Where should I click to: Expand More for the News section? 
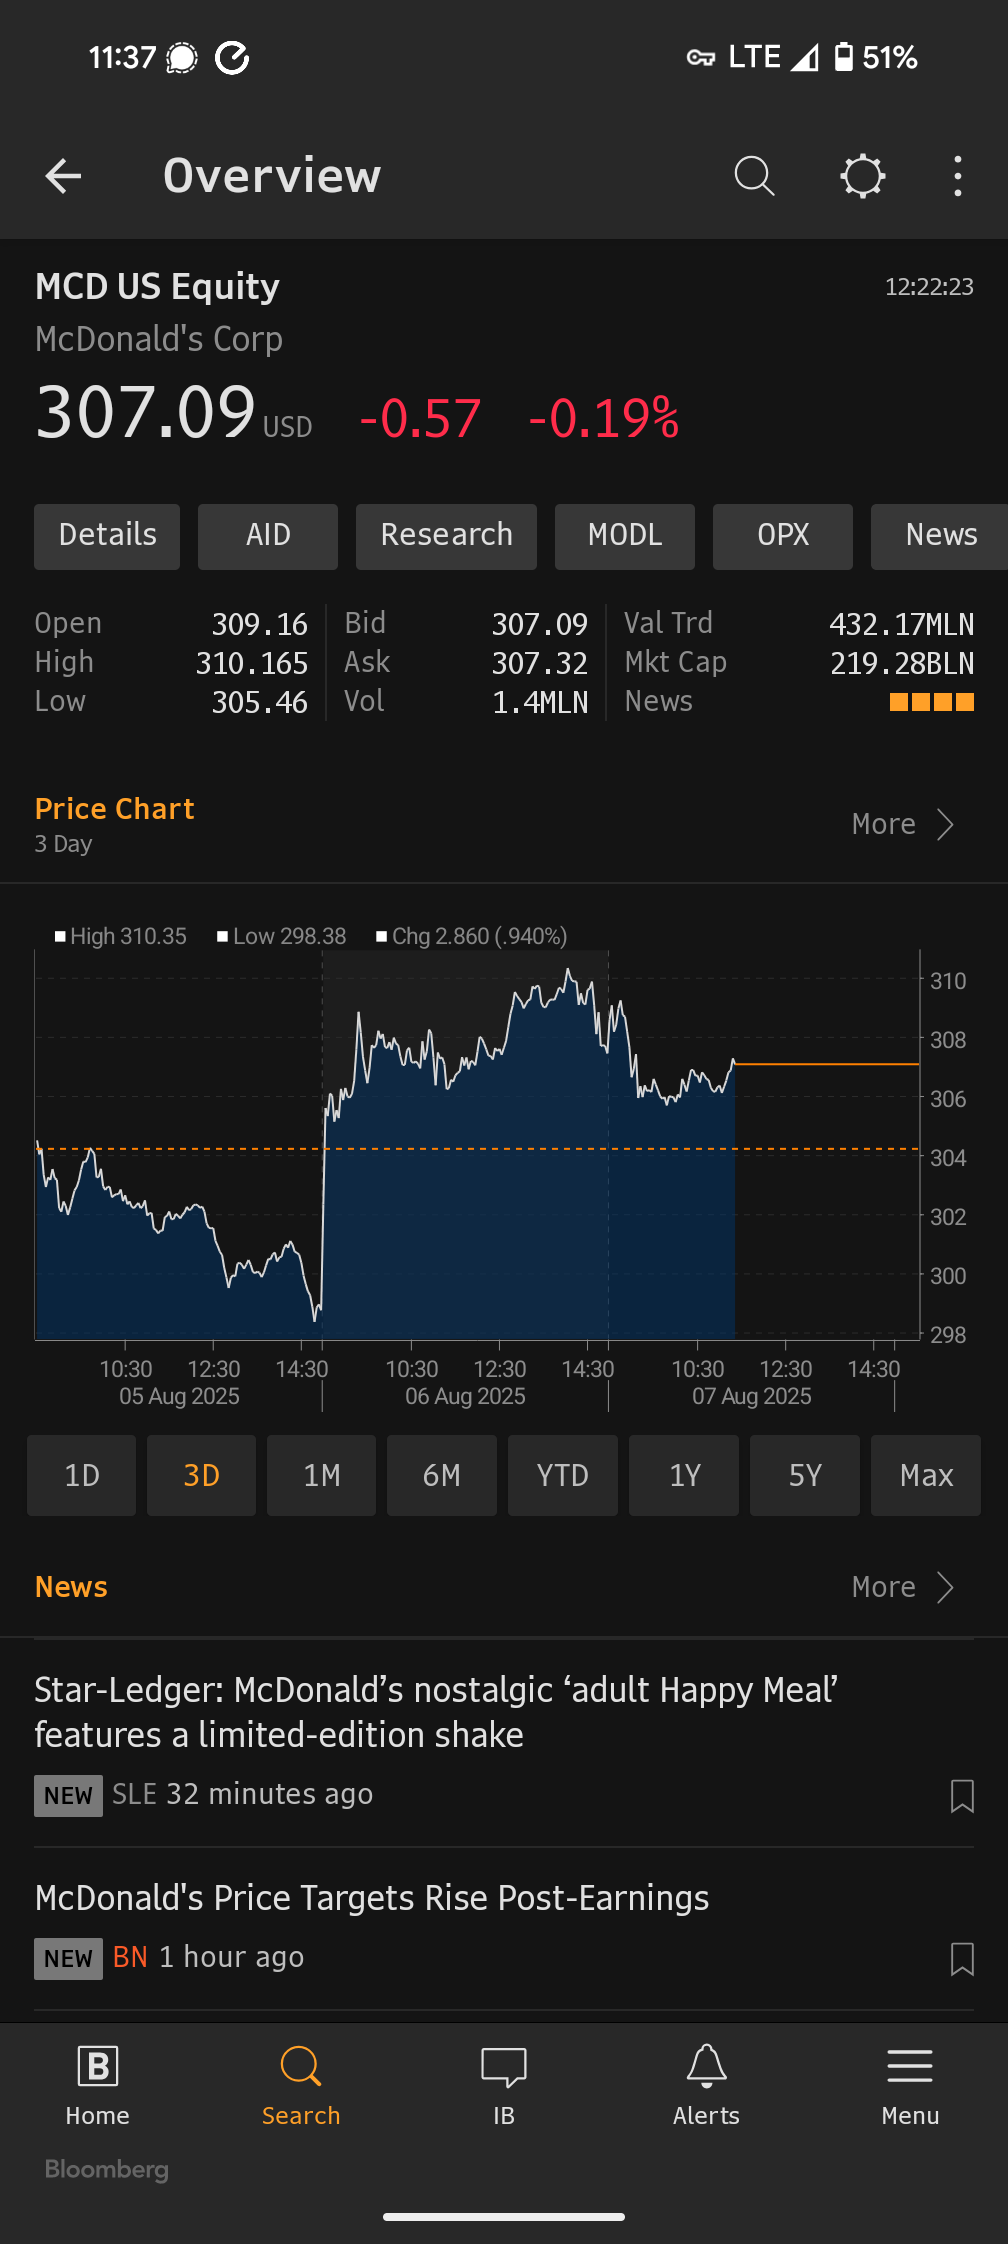pos(904,1587)
